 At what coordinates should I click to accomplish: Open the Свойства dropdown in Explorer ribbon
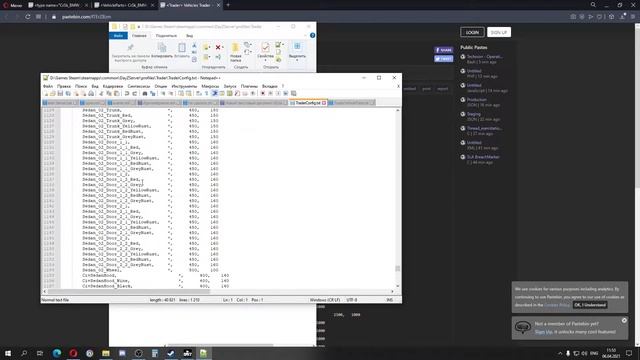265,52
